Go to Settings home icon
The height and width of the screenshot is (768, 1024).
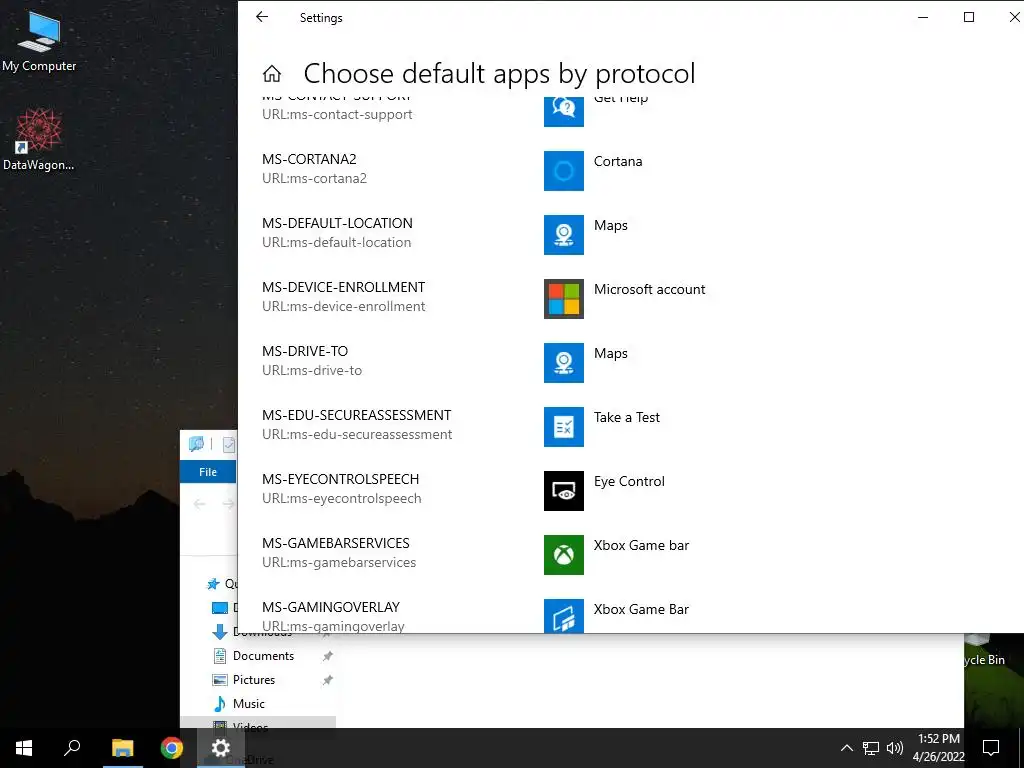tap(272, 74)
